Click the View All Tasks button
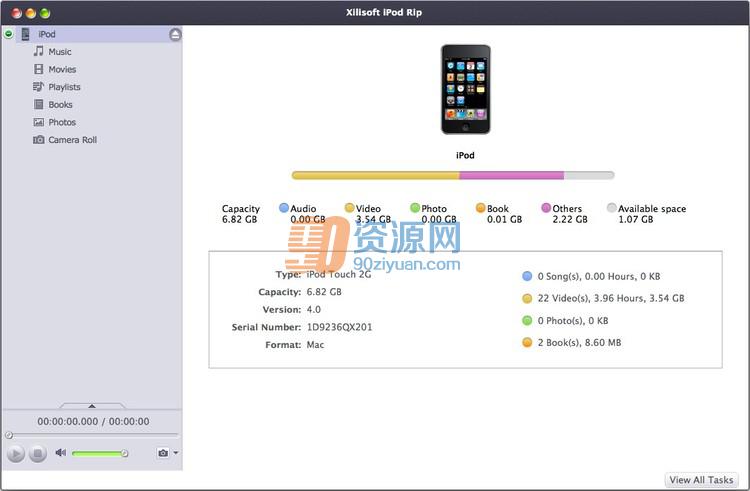Viewport: 750px width, 491px height. tap(701, 480)
